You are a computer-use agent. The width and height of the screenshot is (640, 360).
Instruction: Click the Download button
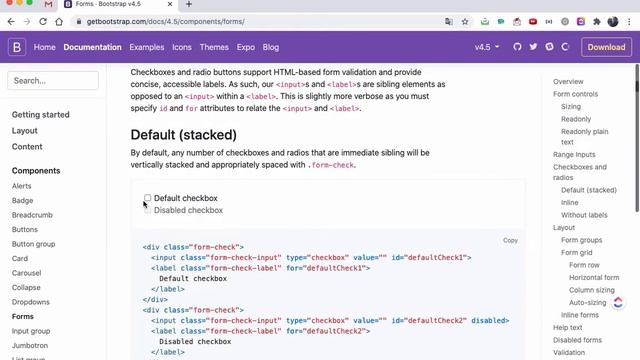point(606,47)
